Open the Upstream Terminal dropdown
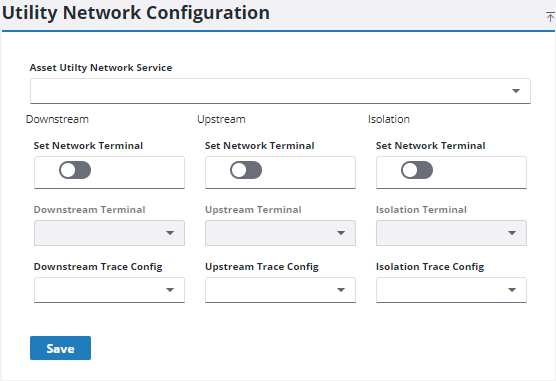The width and height of the screenshot is (556, 381). [280, 233]
